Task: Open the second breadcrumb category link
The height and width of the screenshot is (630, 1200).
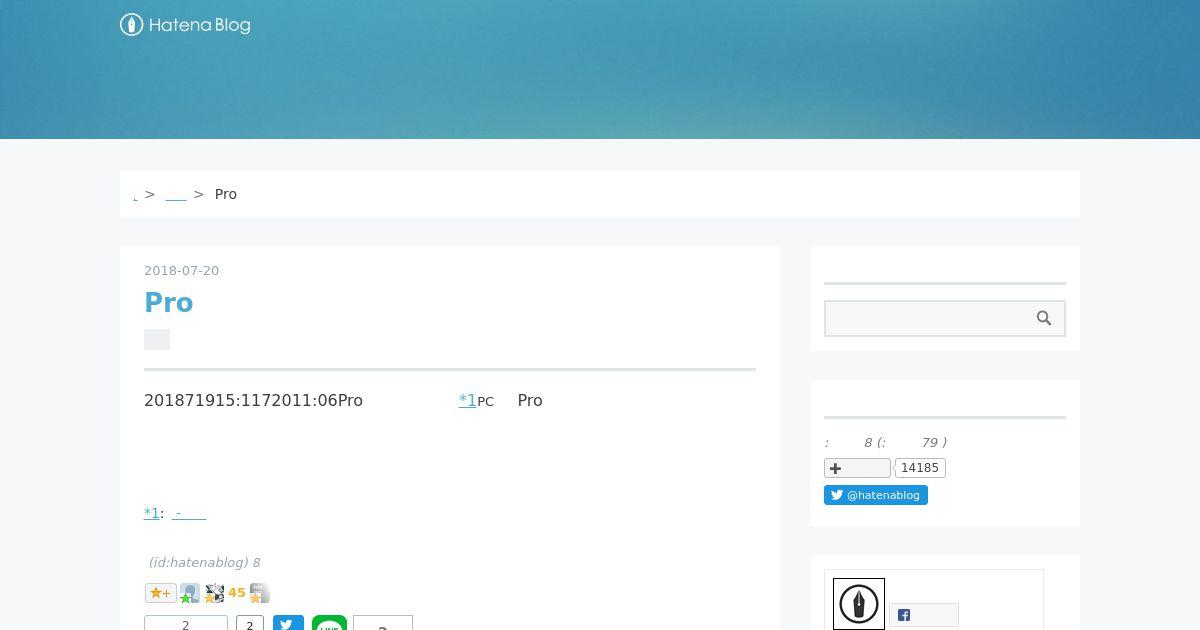Action: 176,195
